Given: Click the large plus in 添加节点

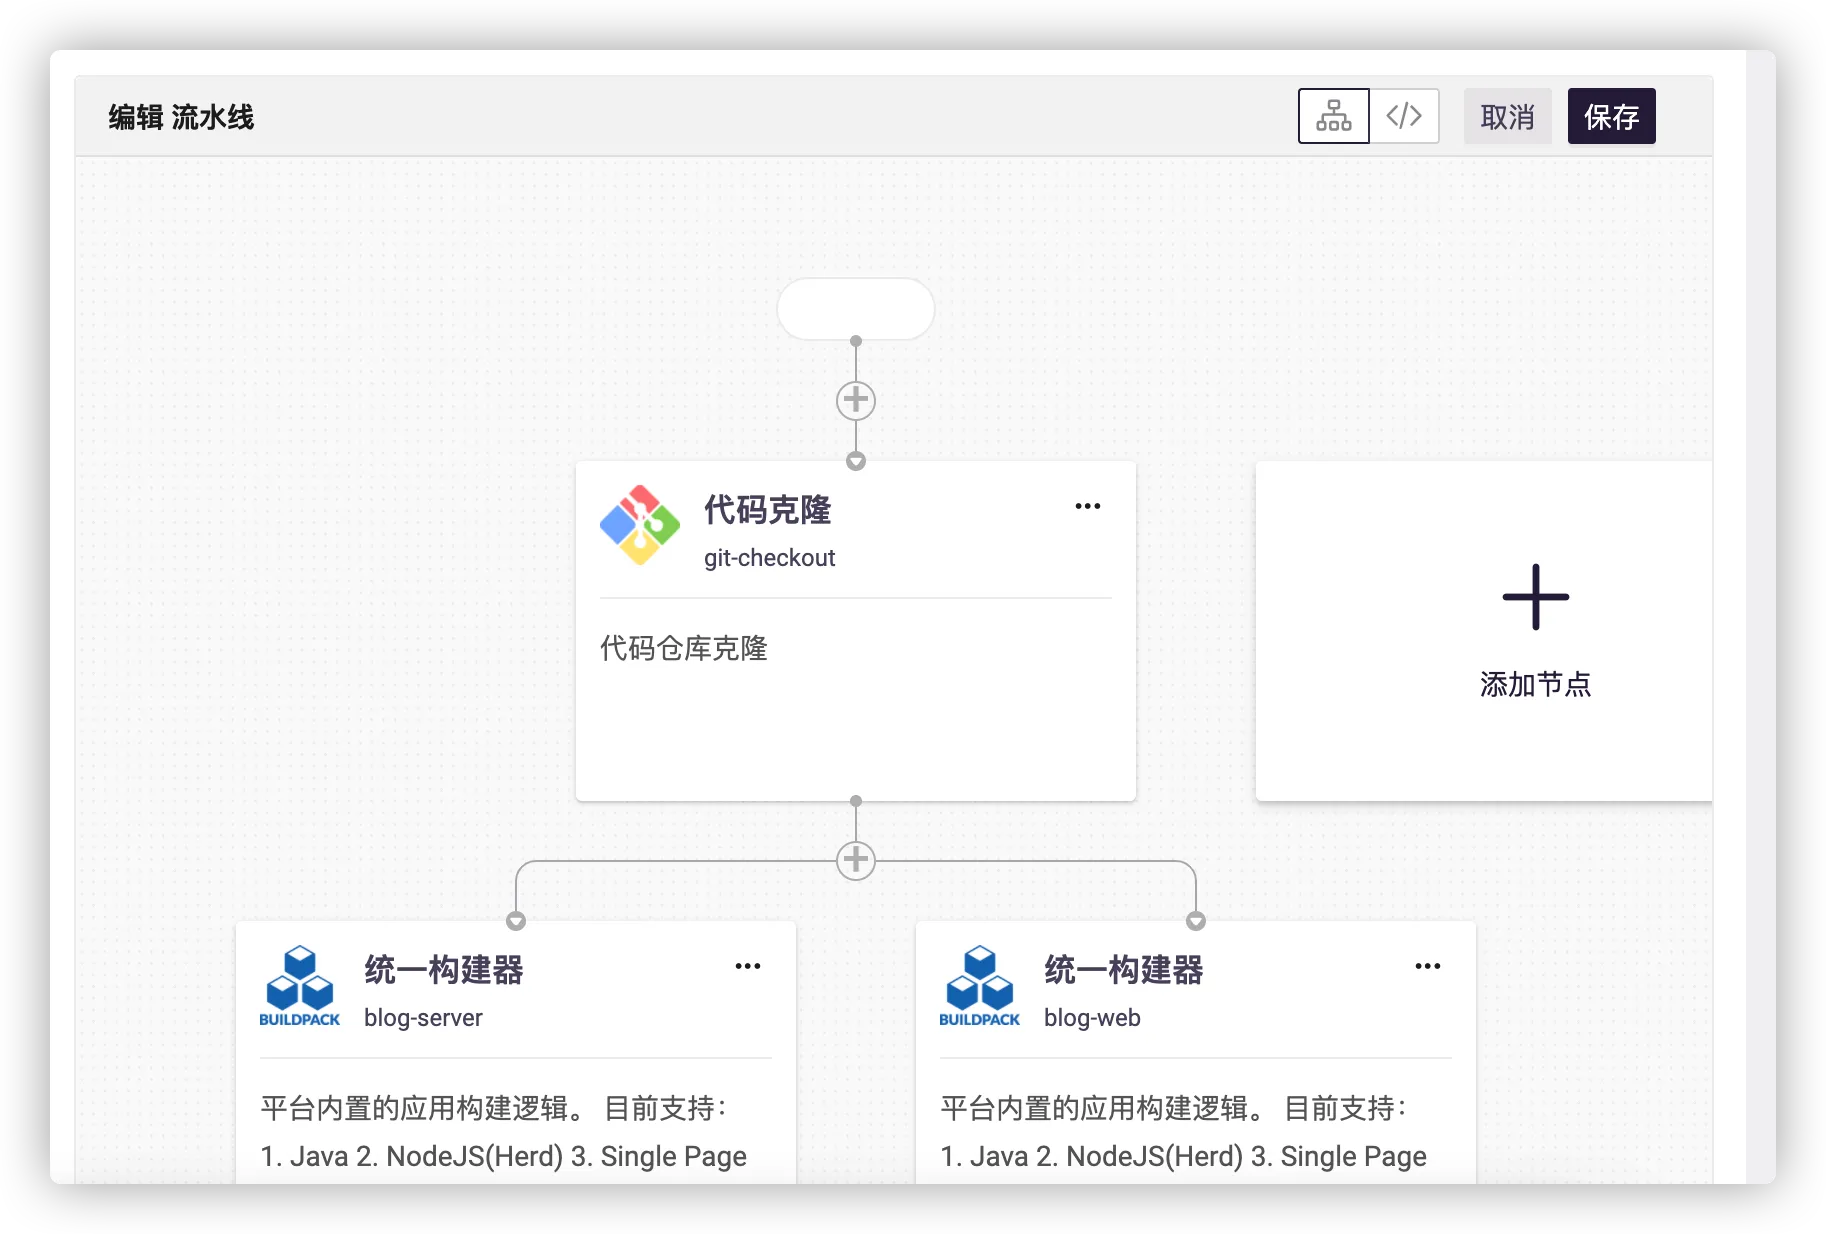Looking at the screenshot, I should point(1535,597).
